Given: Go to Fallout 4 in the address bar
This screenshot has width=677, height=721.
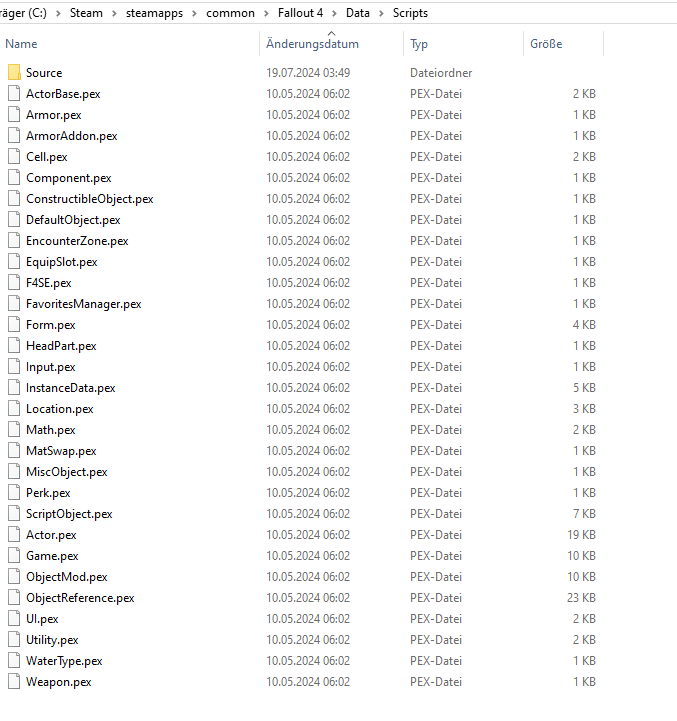Looking at the screenshot, I should (300, 13).
